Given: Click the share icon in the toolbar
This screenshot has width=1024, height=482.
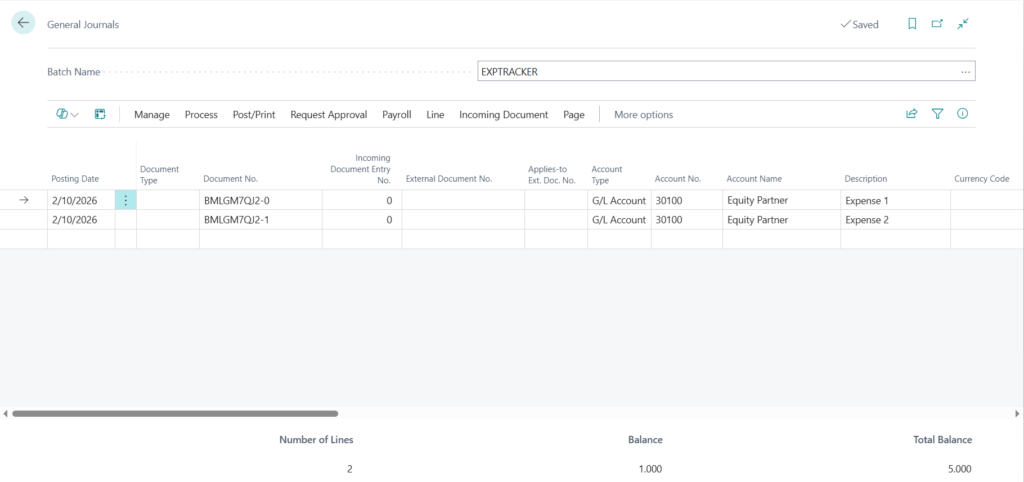Looking at the screenshot, I should (912, 114).
